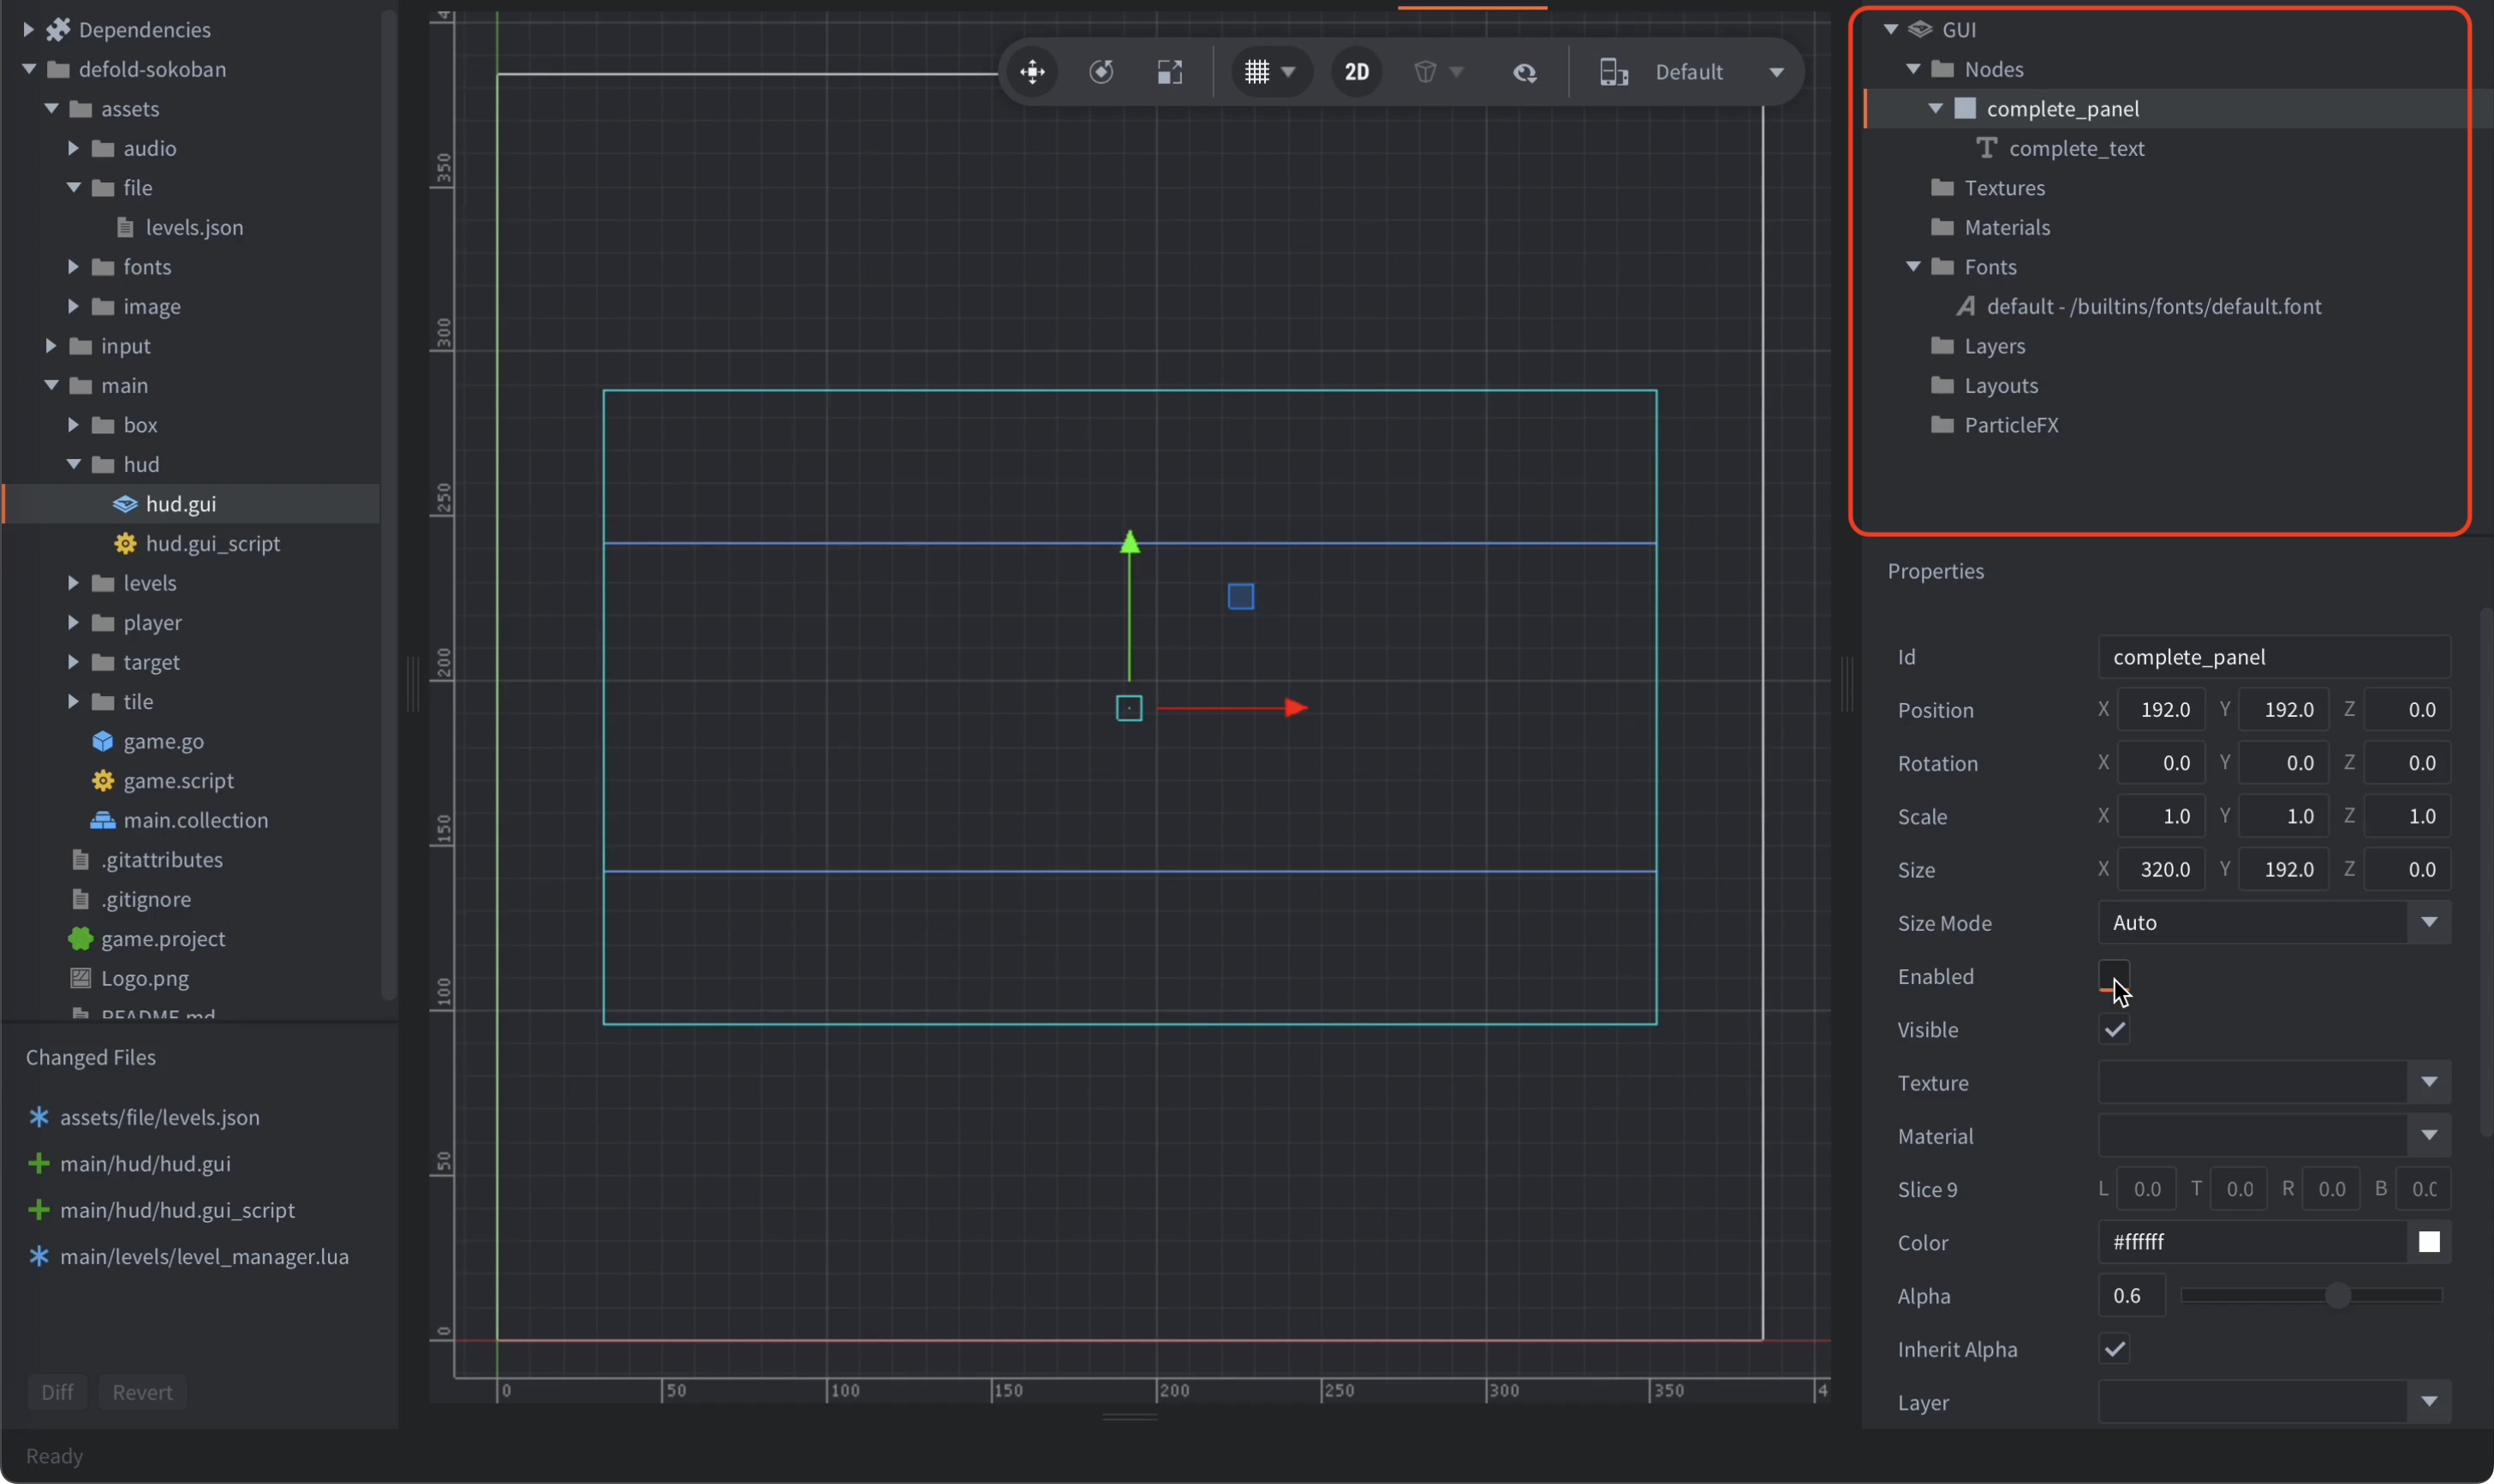Toggle the Inherit Alpha checkbox
Image resolution: width=2494 pixels, height=1484 pixels.
click(2113, 1349)
